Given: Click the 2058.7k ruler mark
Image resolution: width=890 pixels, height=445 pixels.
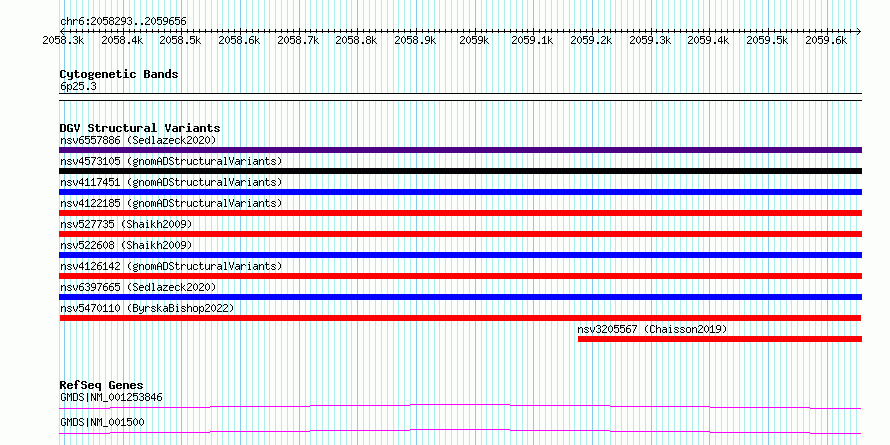Looking at the screenshot, I should point(298,40).
